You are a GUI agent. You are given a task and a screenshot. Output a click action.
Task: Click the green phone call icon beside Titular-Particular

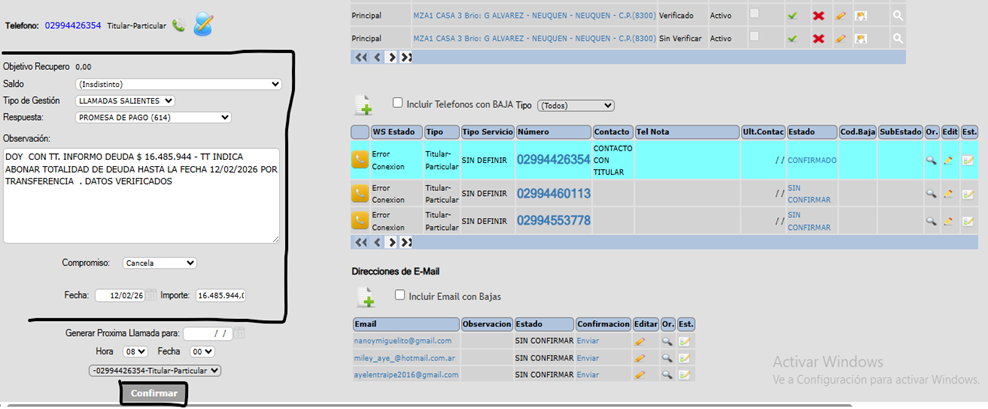pyautogui.click(x=178, y=25)
